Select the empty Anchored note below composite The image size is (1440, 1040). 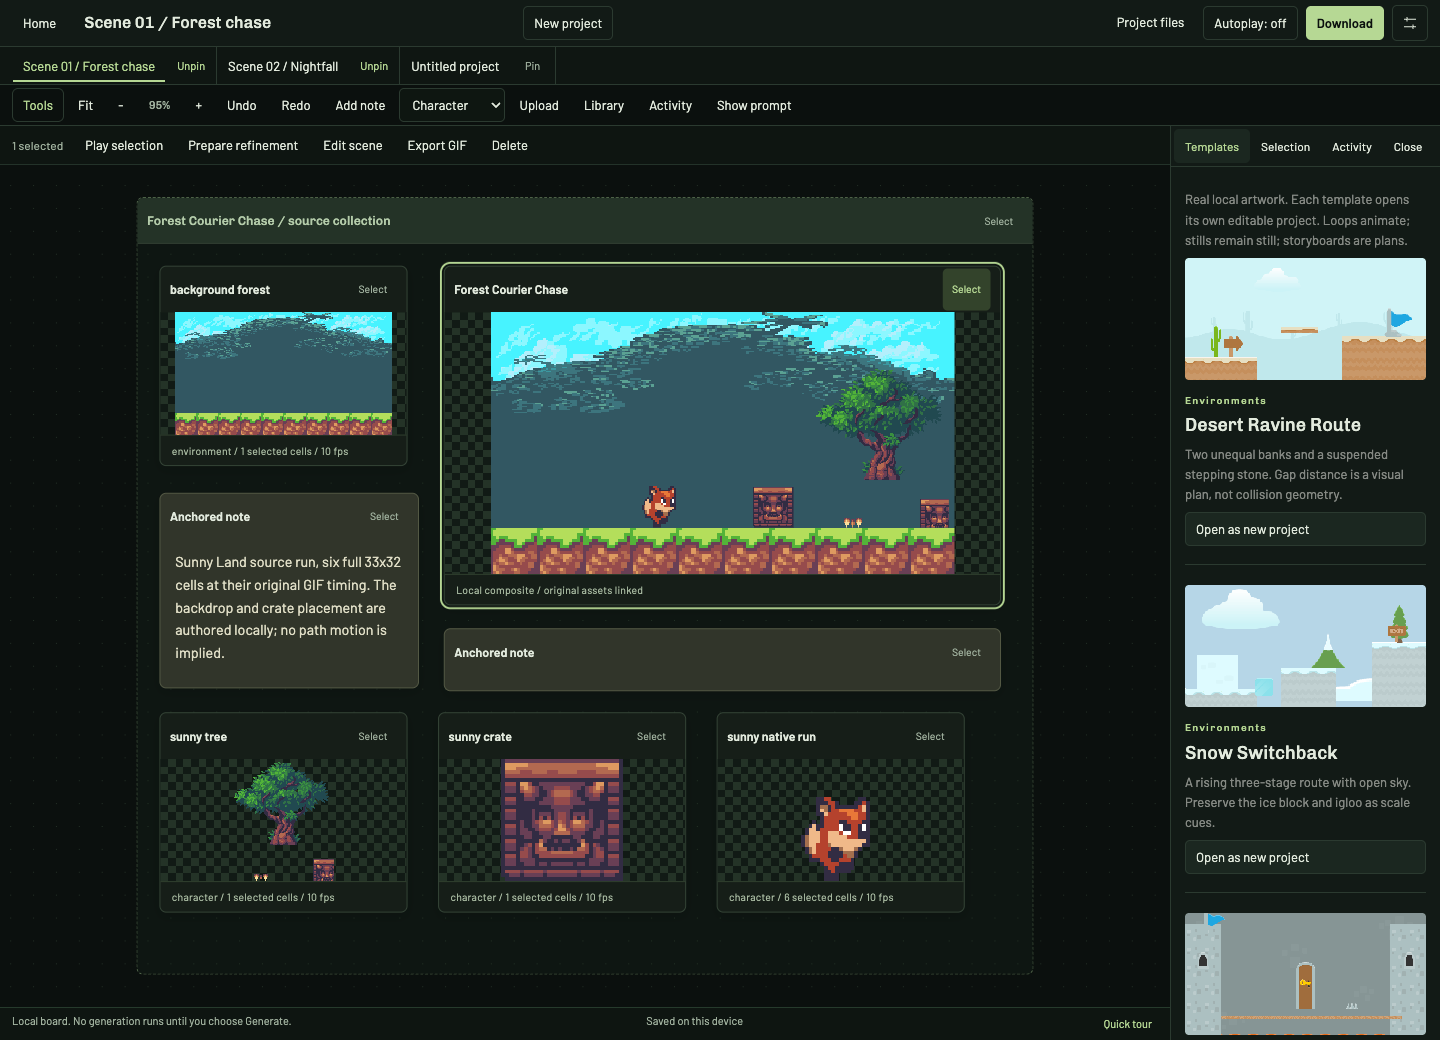[966, 652]
